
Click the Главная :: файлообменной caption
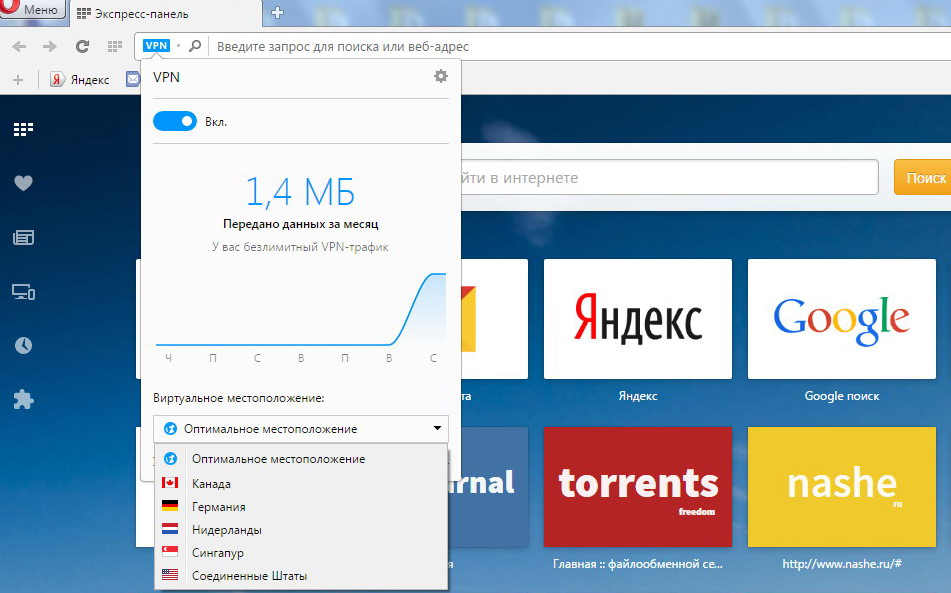point(638,564)
